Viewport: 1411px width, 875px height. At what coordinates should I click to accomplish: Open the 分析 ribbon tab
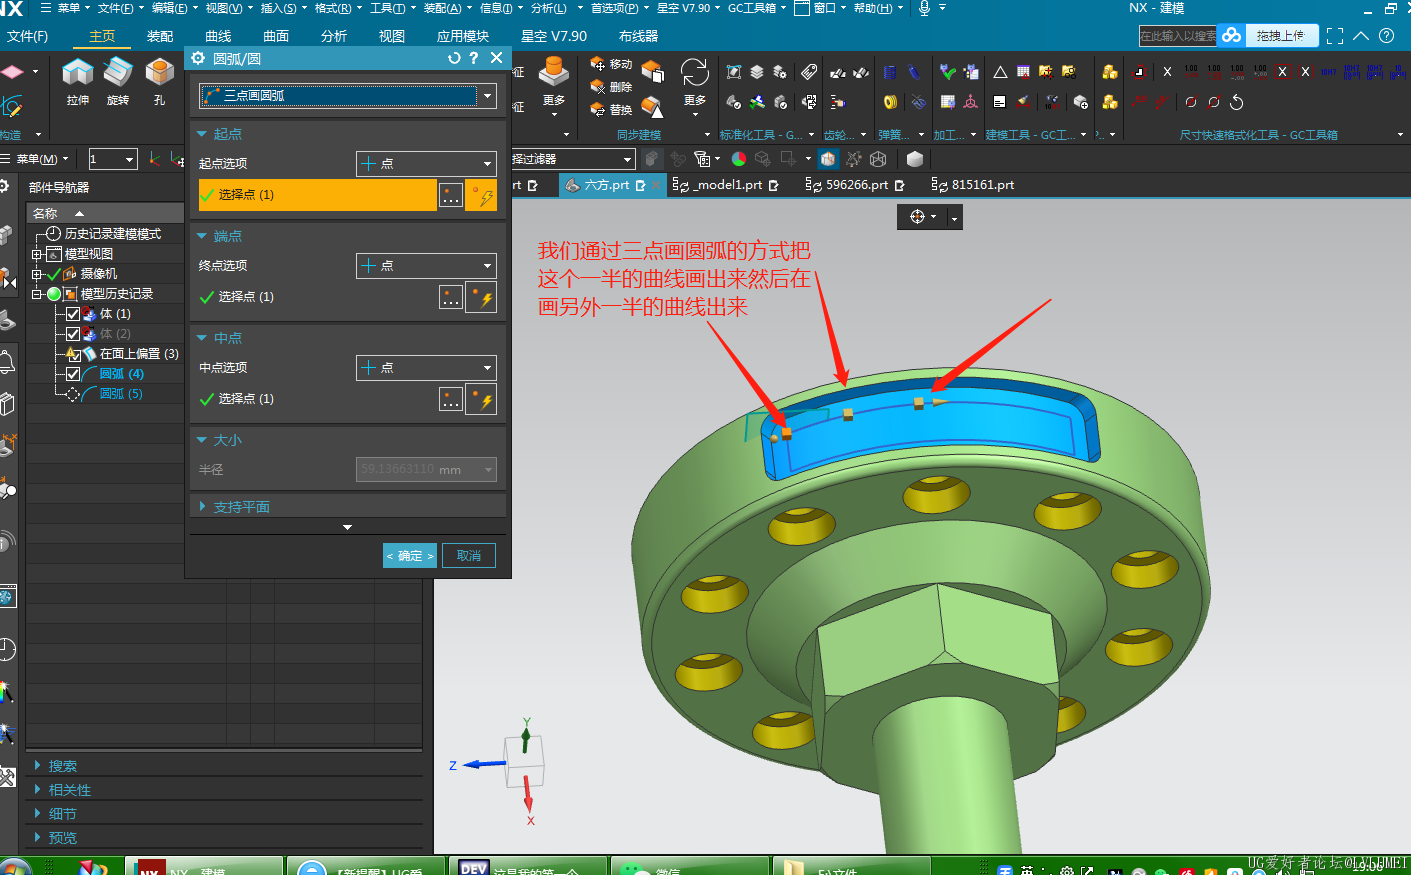(334, 36)
